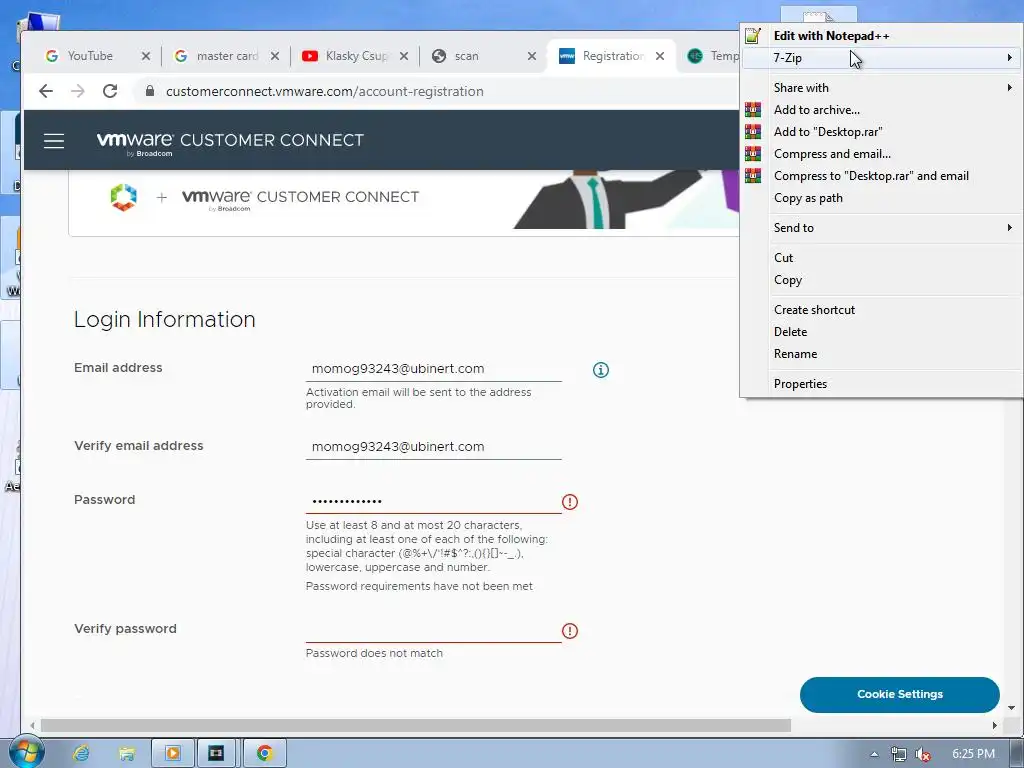The height and width of the screenshot is (768, 1024).
Task: Click the muted volume tray icon
Action: (923, 754)
